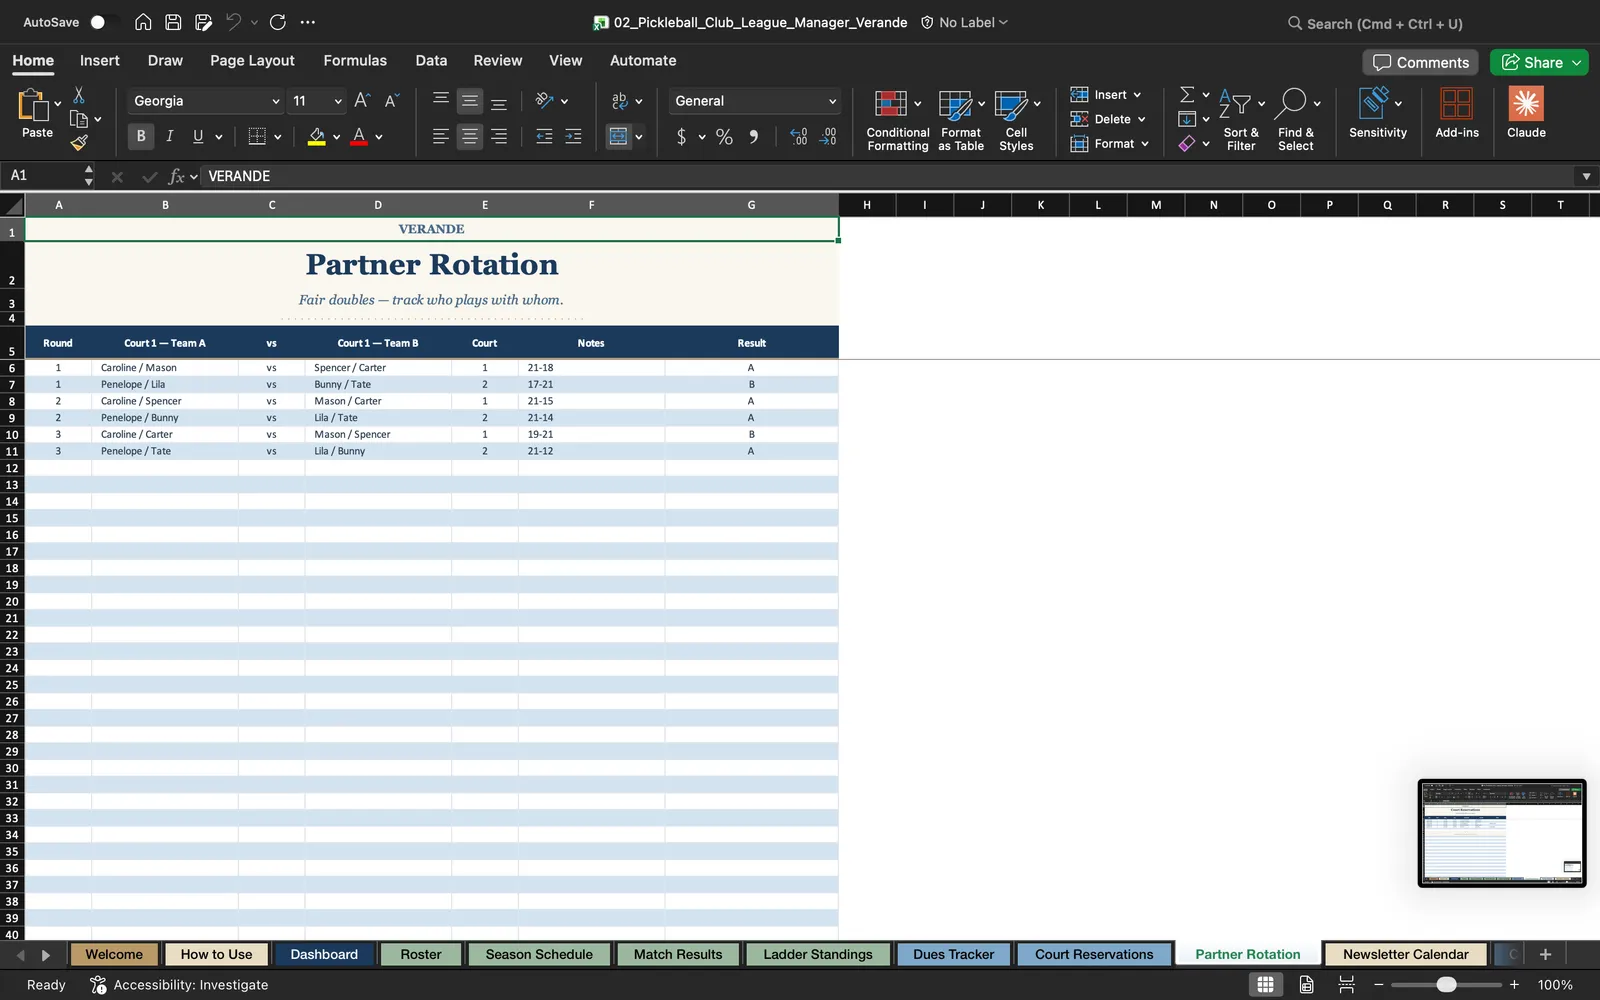Screen dimensions: 1600x1000
Task: Switch to Page Layout view icon
Action: (x=1306, y=985)
